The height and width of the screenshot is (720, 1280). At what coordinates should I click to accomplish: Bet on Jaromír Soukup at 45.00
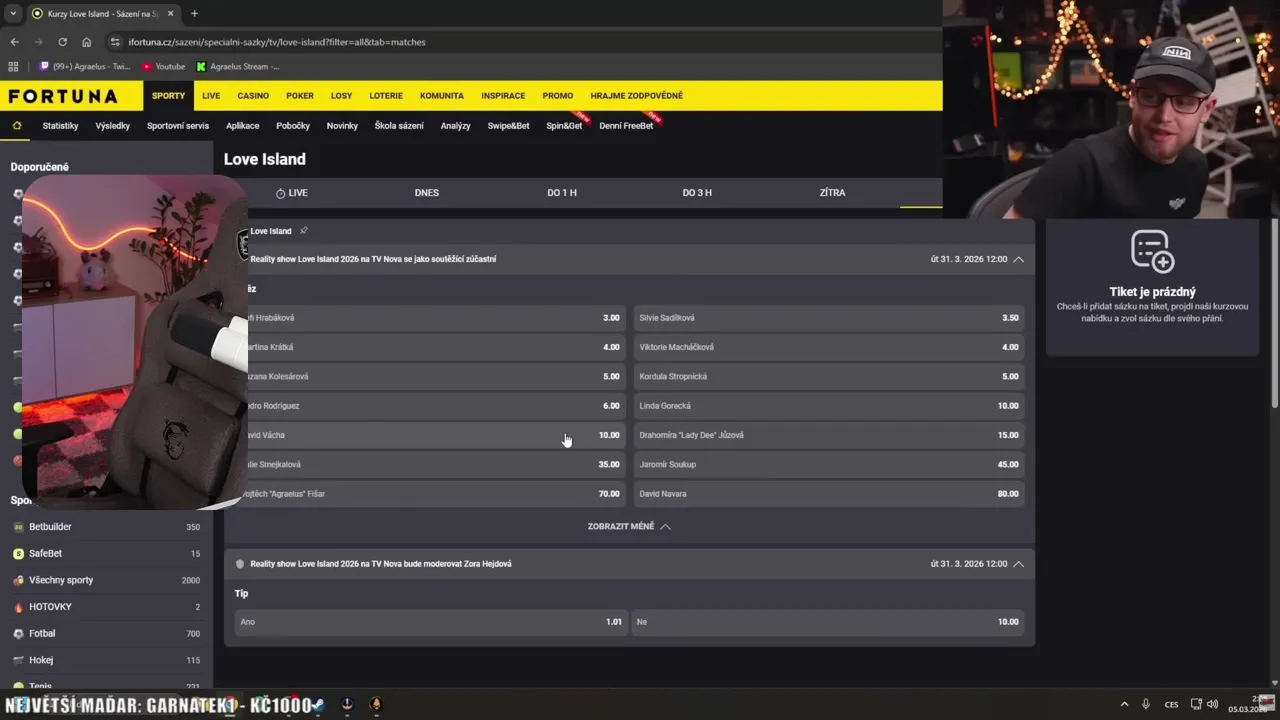pos(829,464)
